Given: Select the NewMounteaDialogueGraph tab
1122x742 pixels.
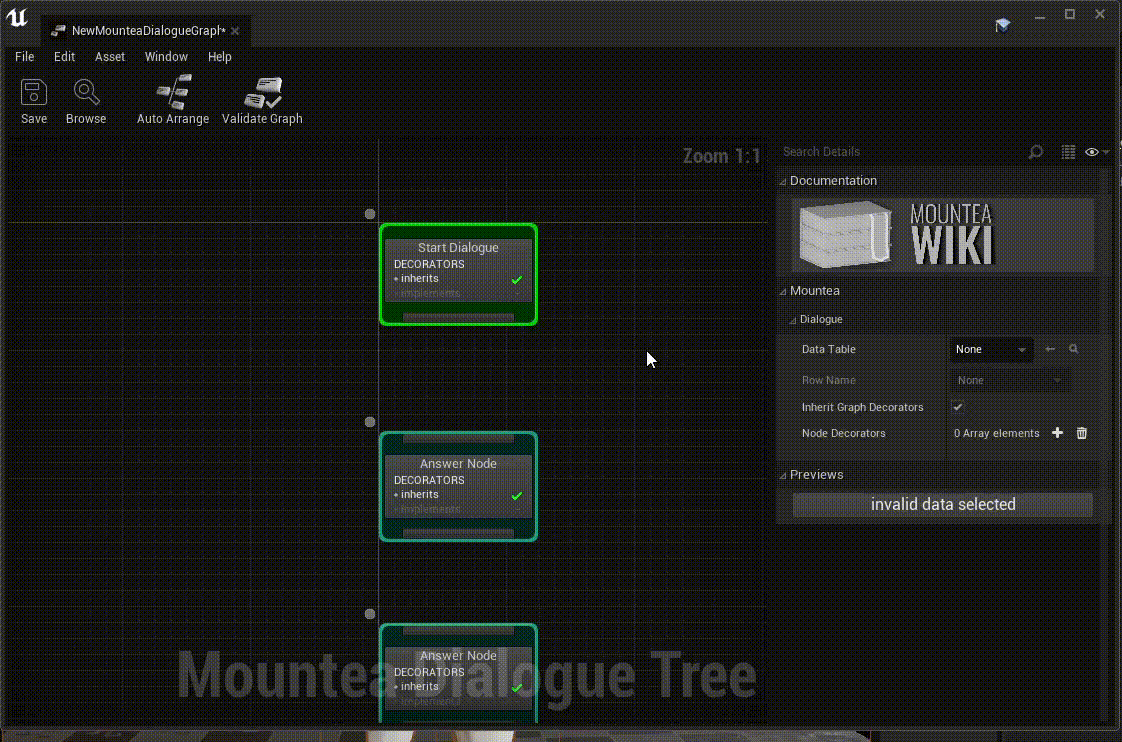Looking at the screenshot, I should coord(148,31).
